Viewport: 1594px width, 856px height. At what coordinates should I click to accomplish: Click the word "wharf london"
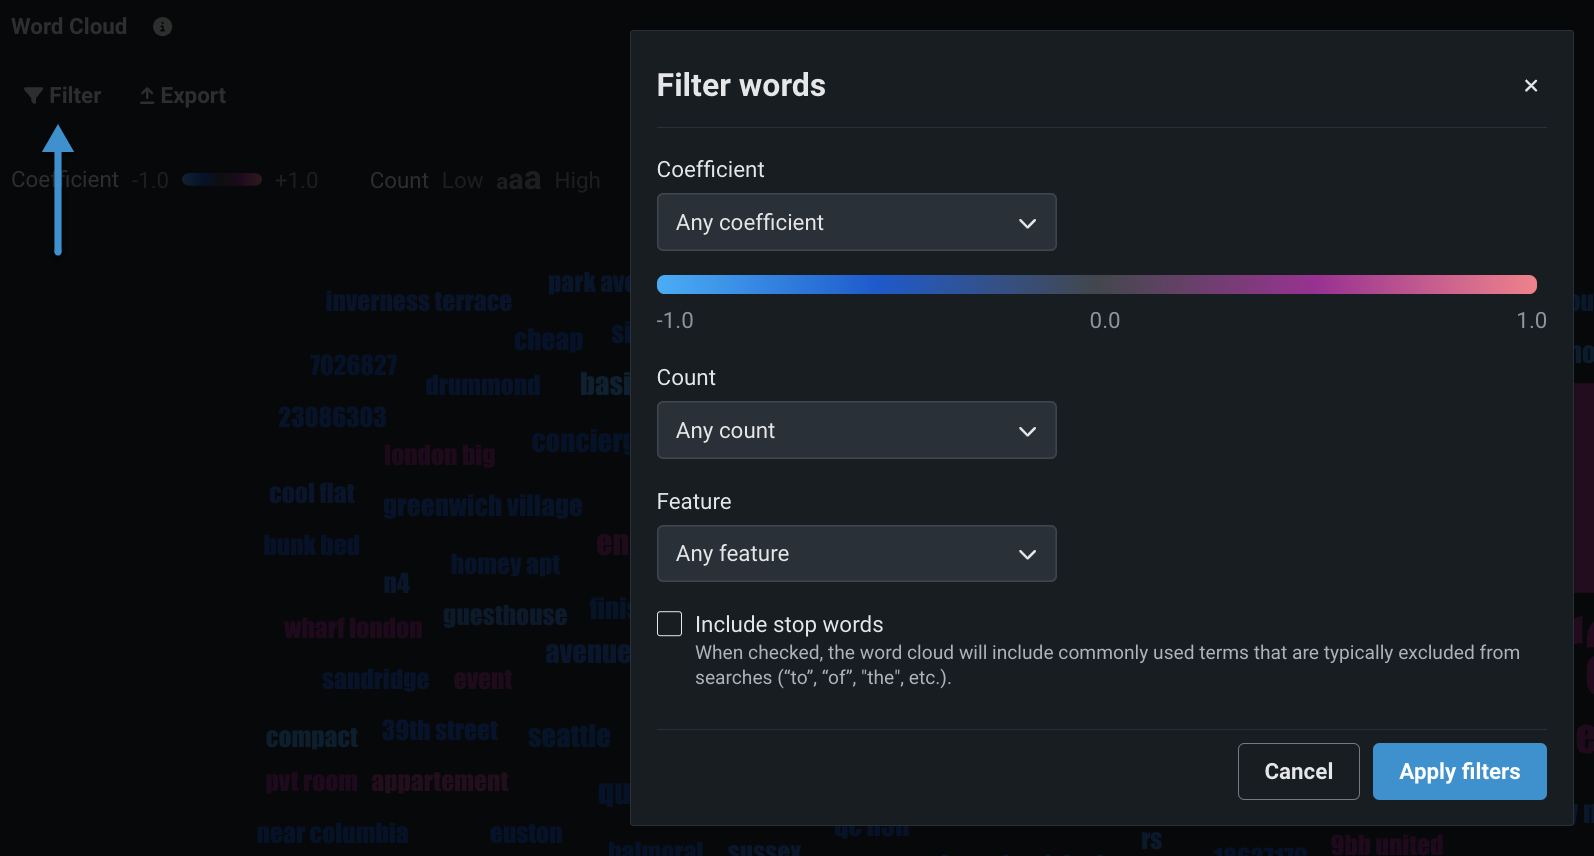click(x=353, y=629)
